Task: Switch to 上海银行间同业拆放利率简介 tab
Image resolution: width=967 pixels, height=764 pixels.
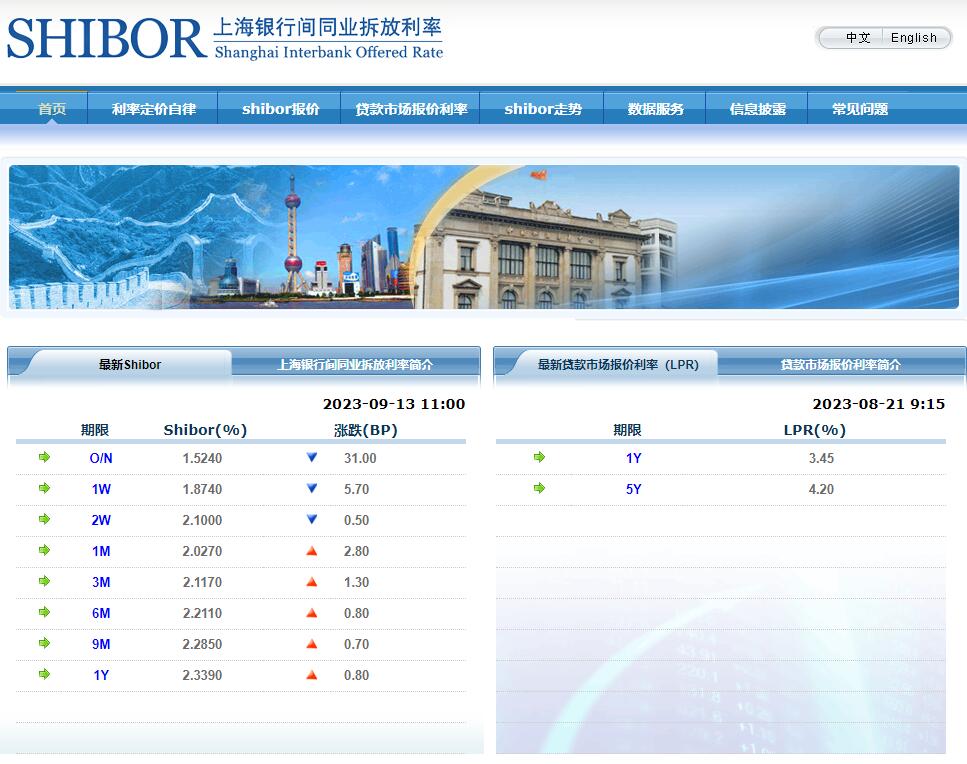Action: tap(355, 364)
